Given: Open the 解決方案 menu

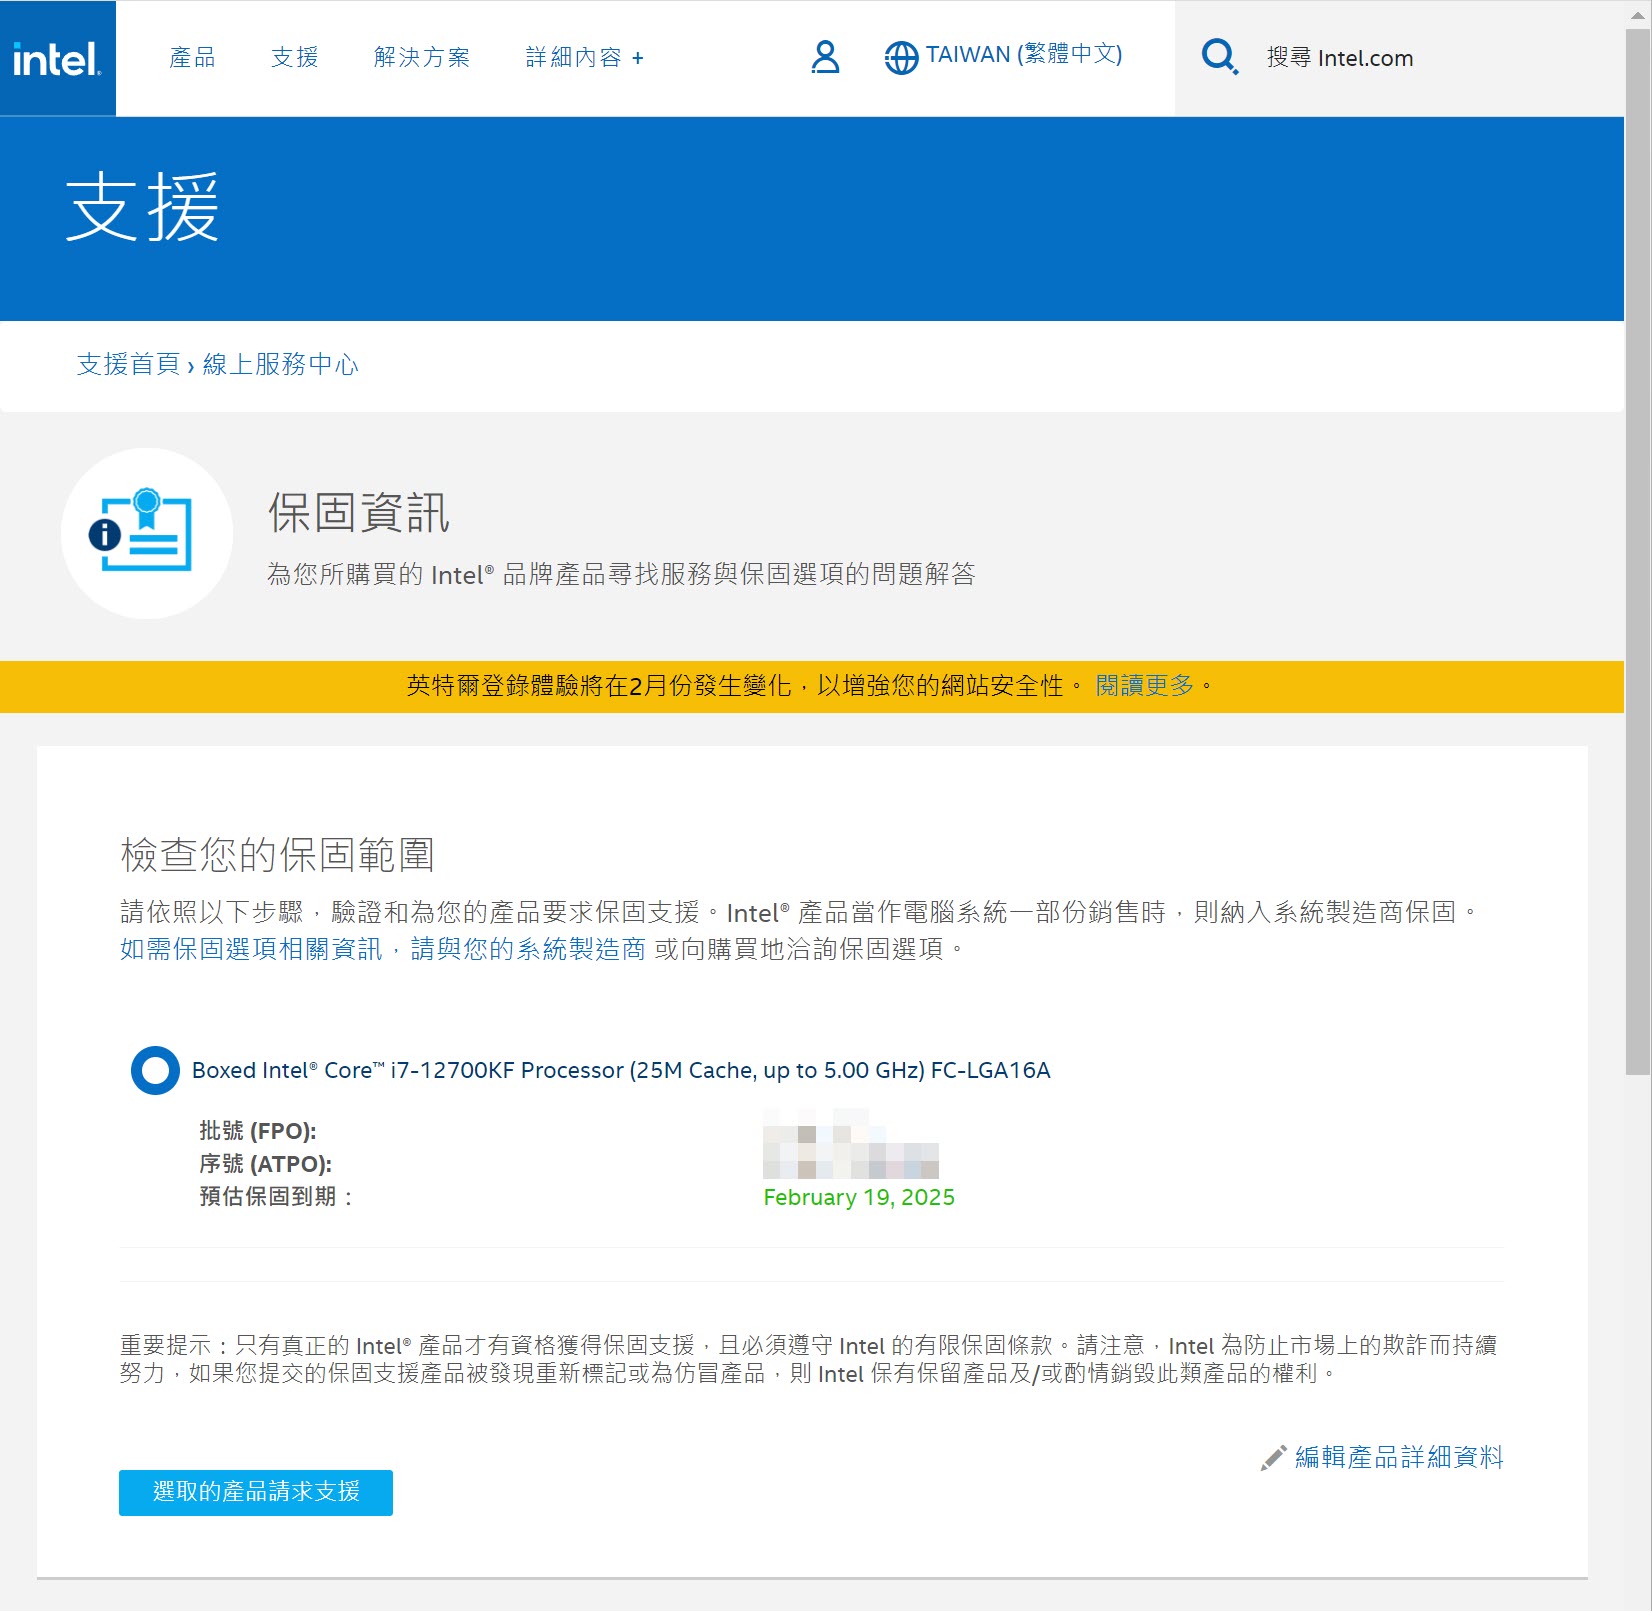Looking at the screenshot, I should click(422, 57).
